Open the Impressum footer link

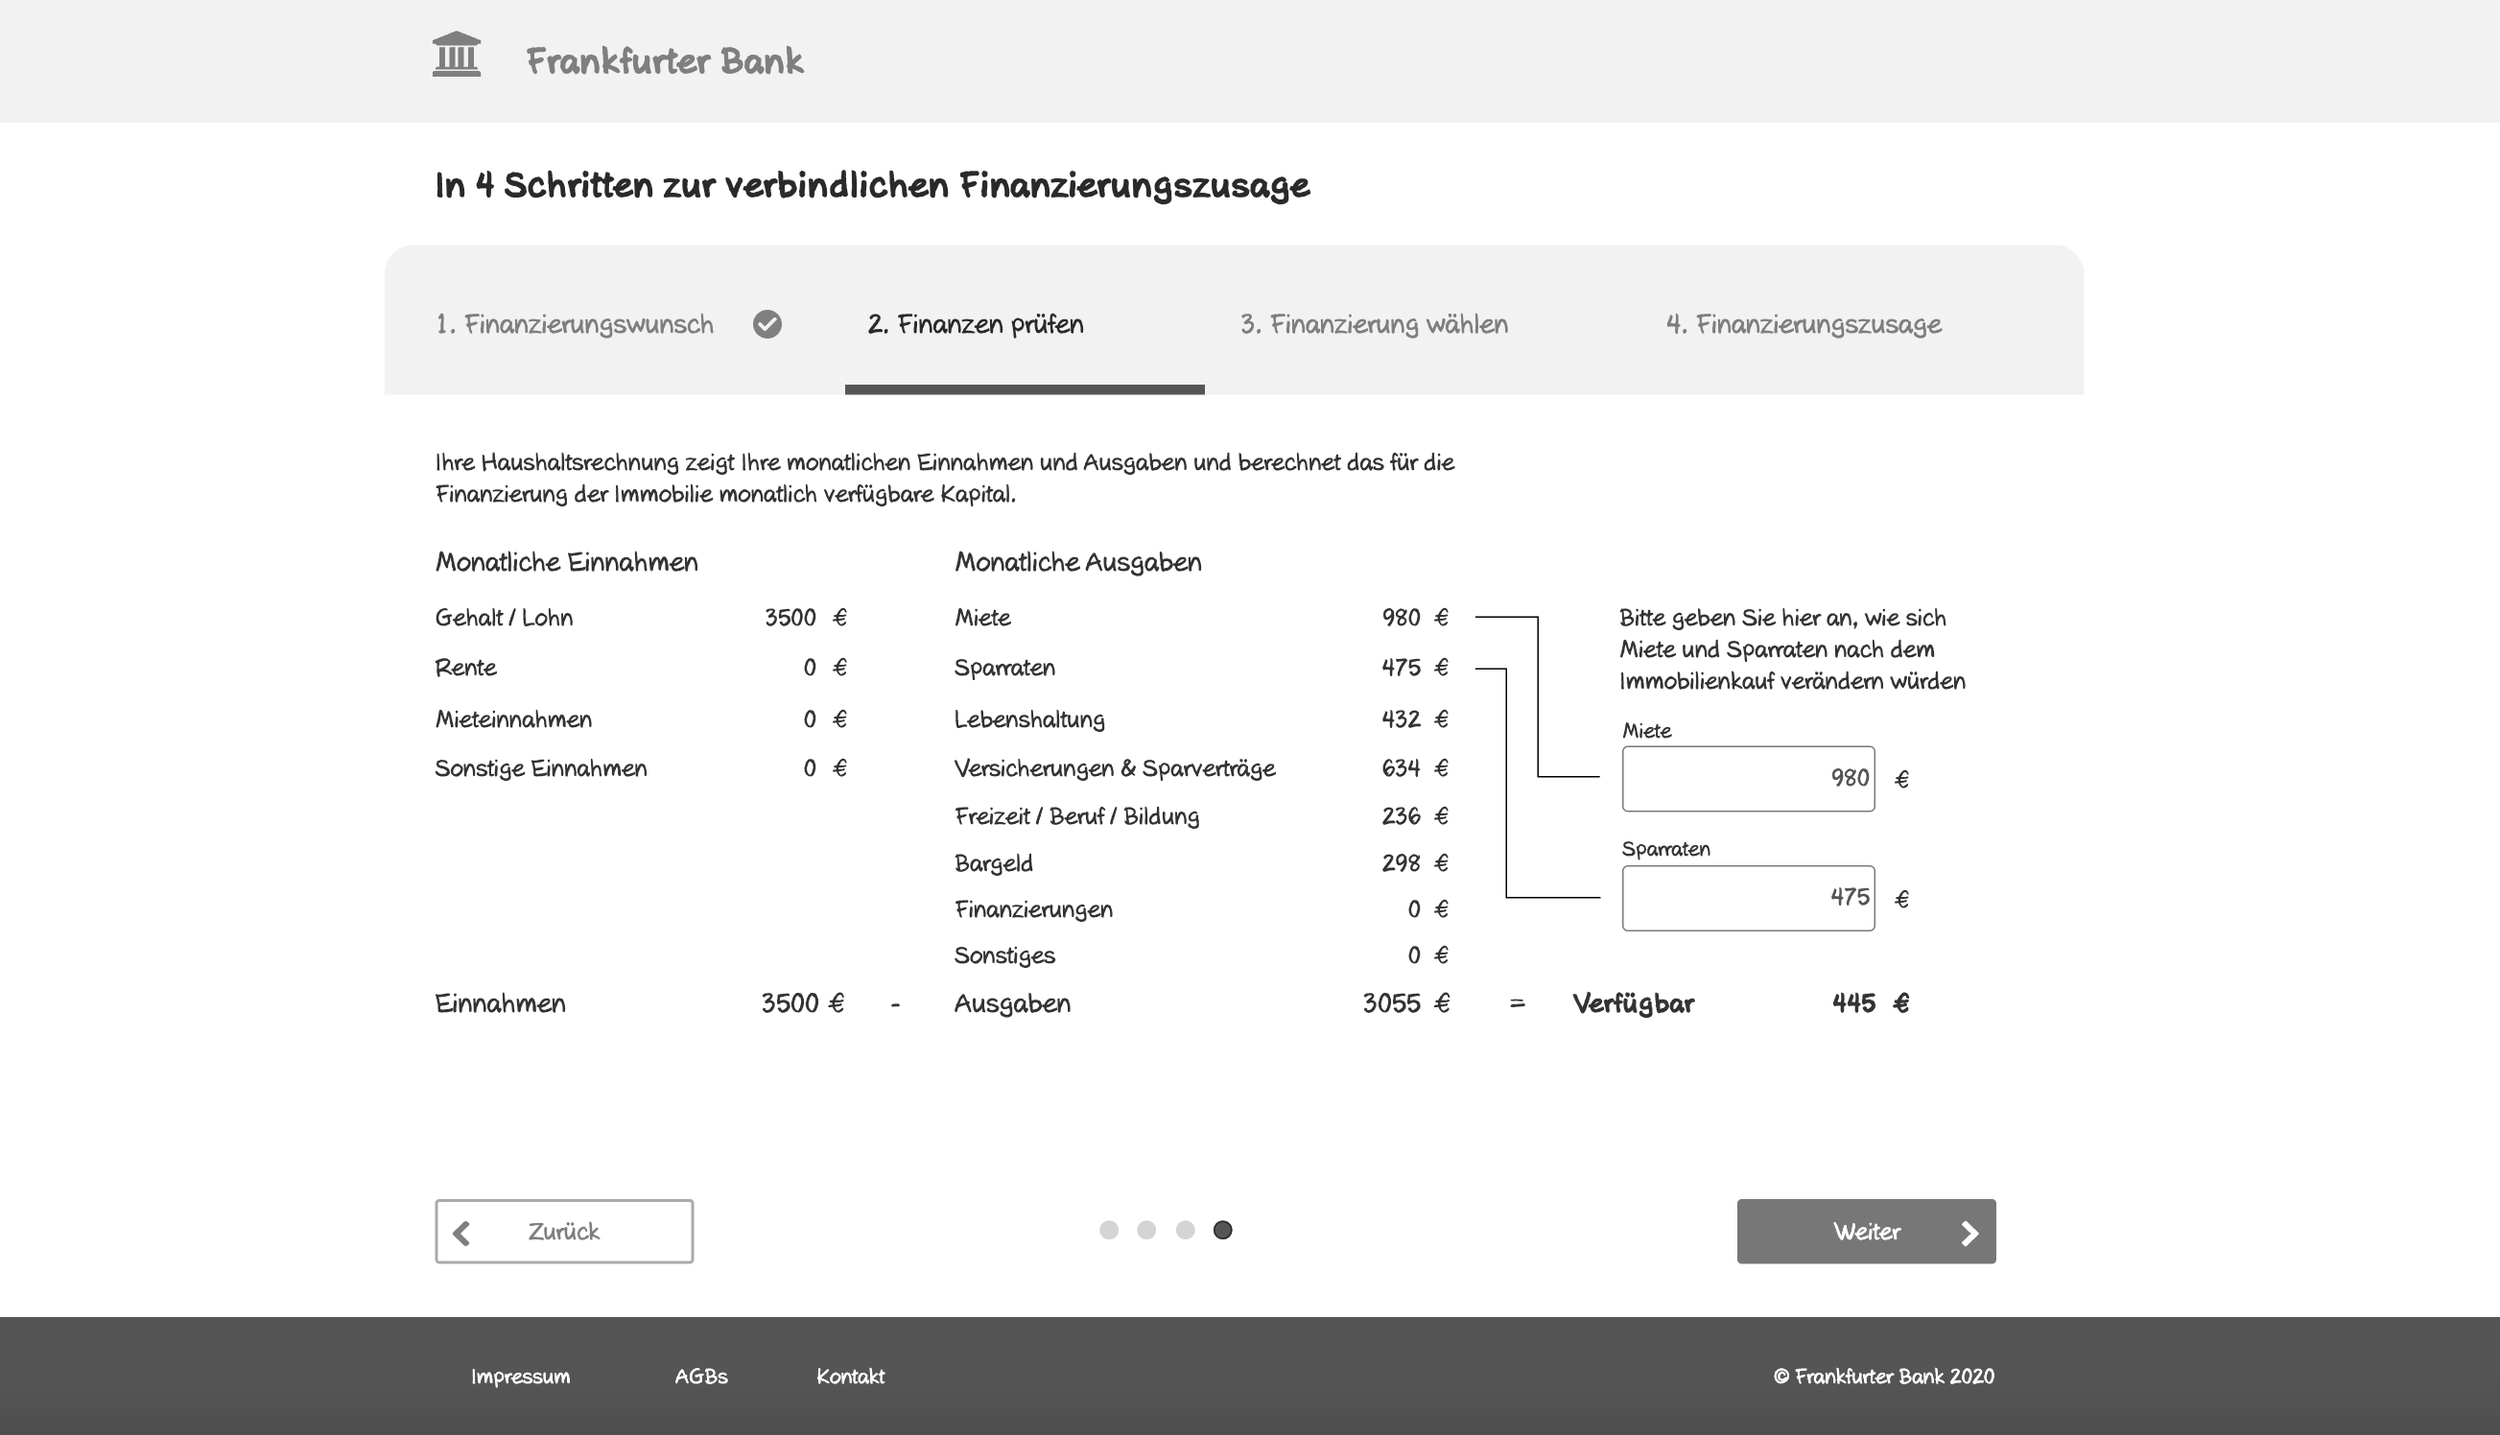click(x=520, y=1376)
